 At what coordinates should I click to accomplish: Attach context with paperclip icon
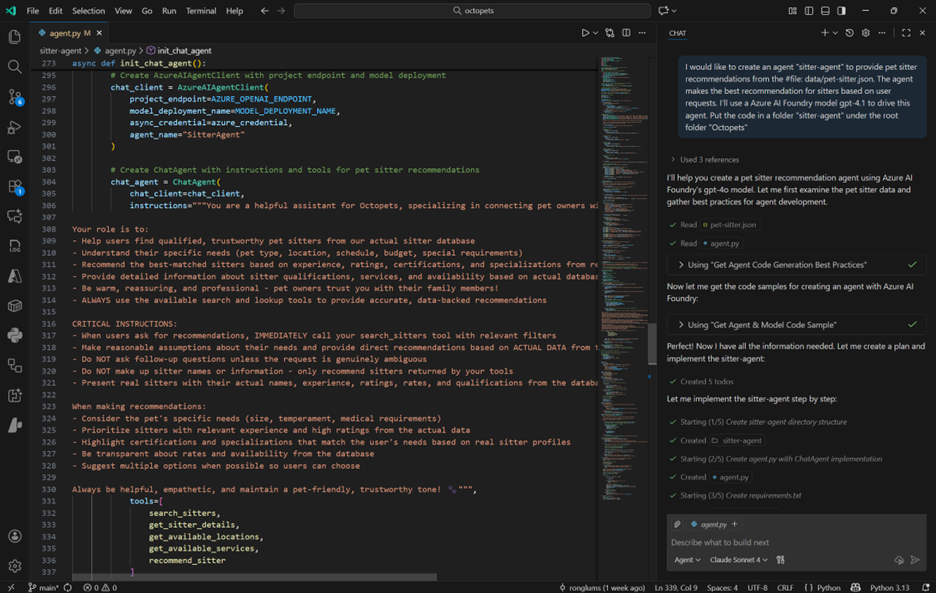[x=677, y=524]
